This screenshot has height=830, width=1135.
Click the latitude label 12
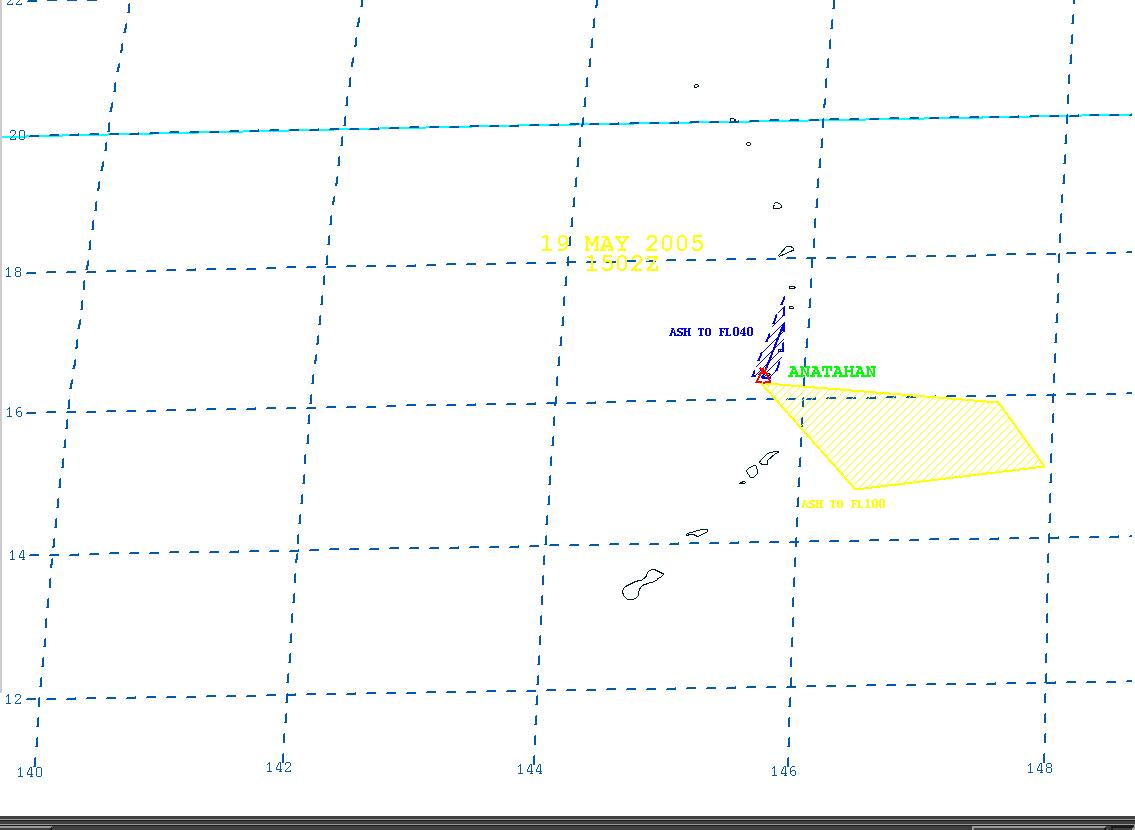pos(15,699)
